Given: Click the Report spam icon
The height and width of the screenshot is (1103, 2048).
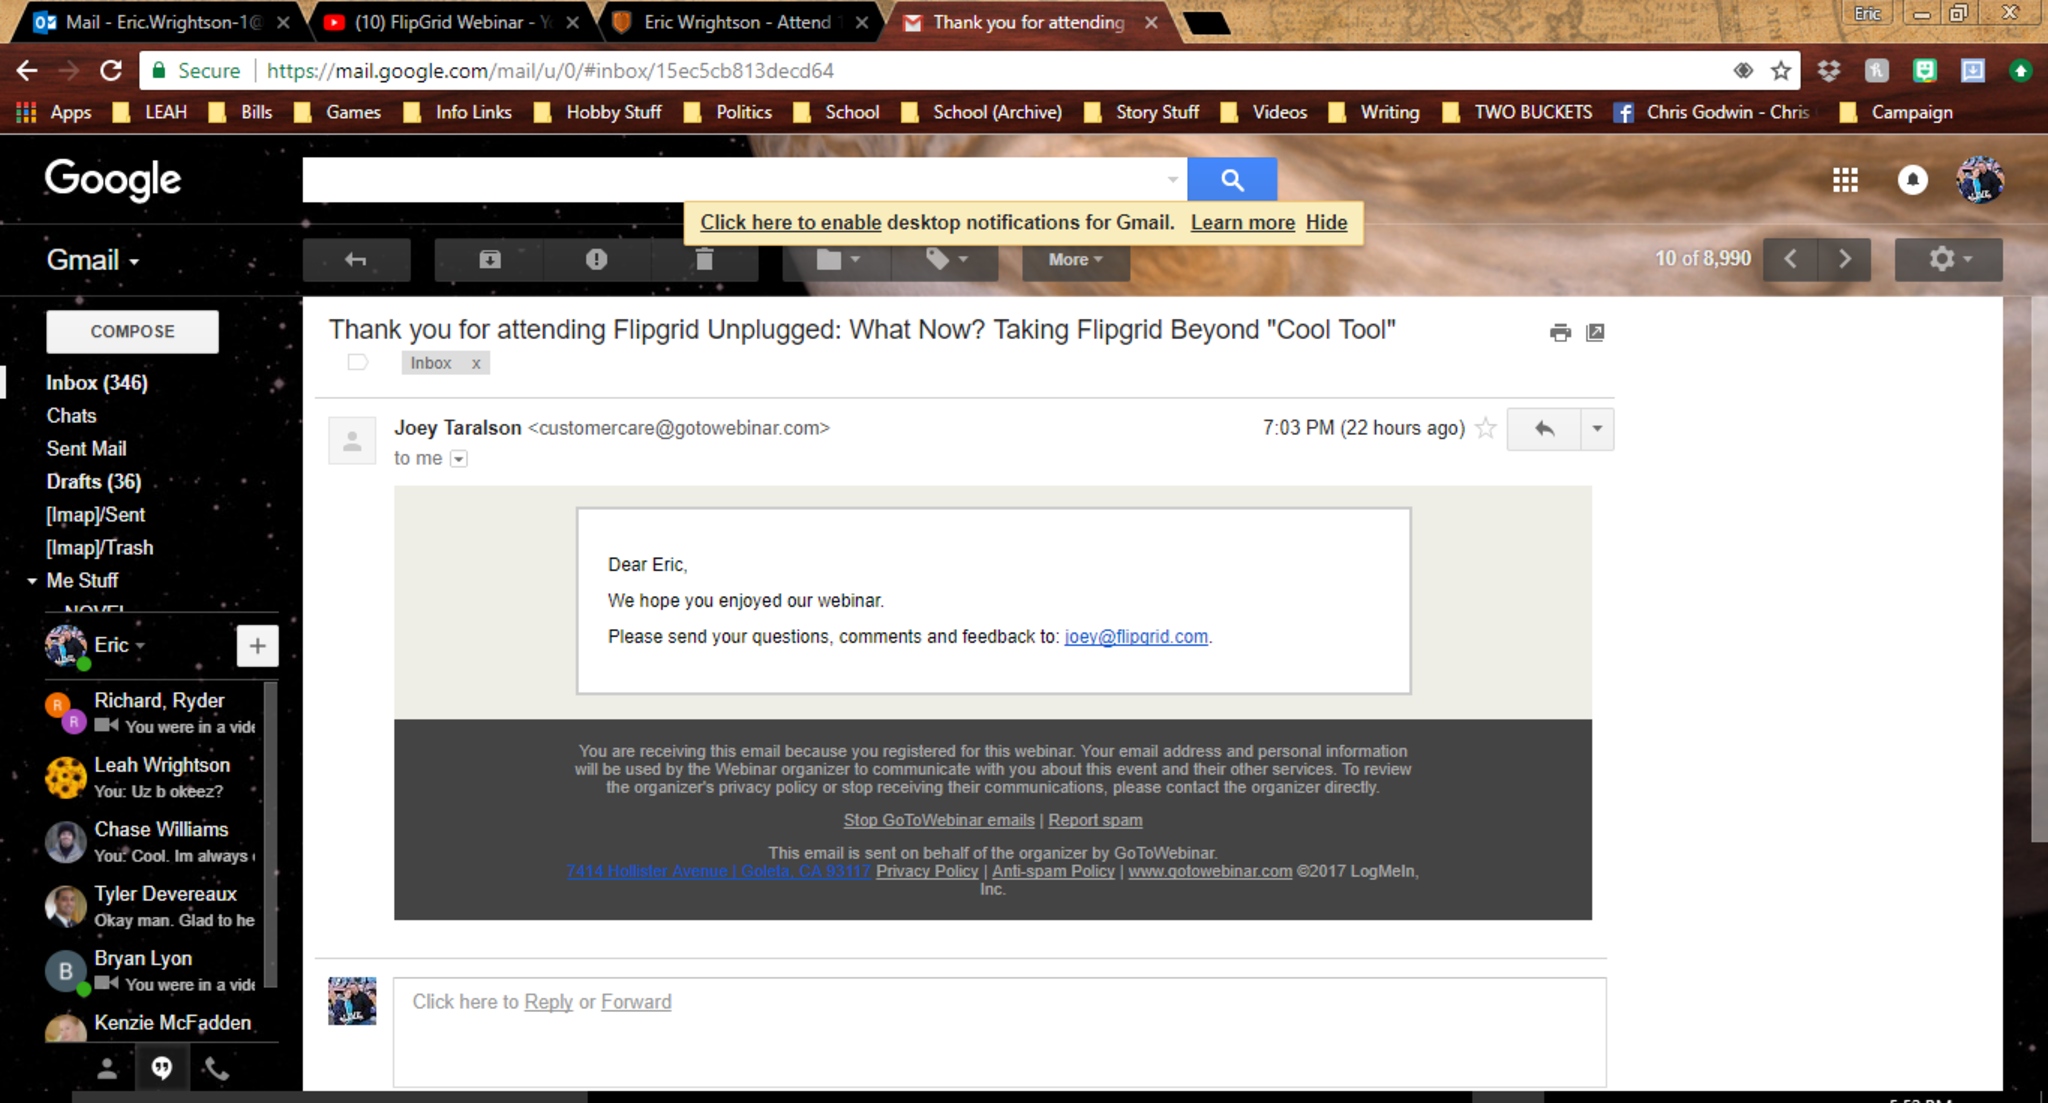Looking at the screenshot, I should 596,260.
